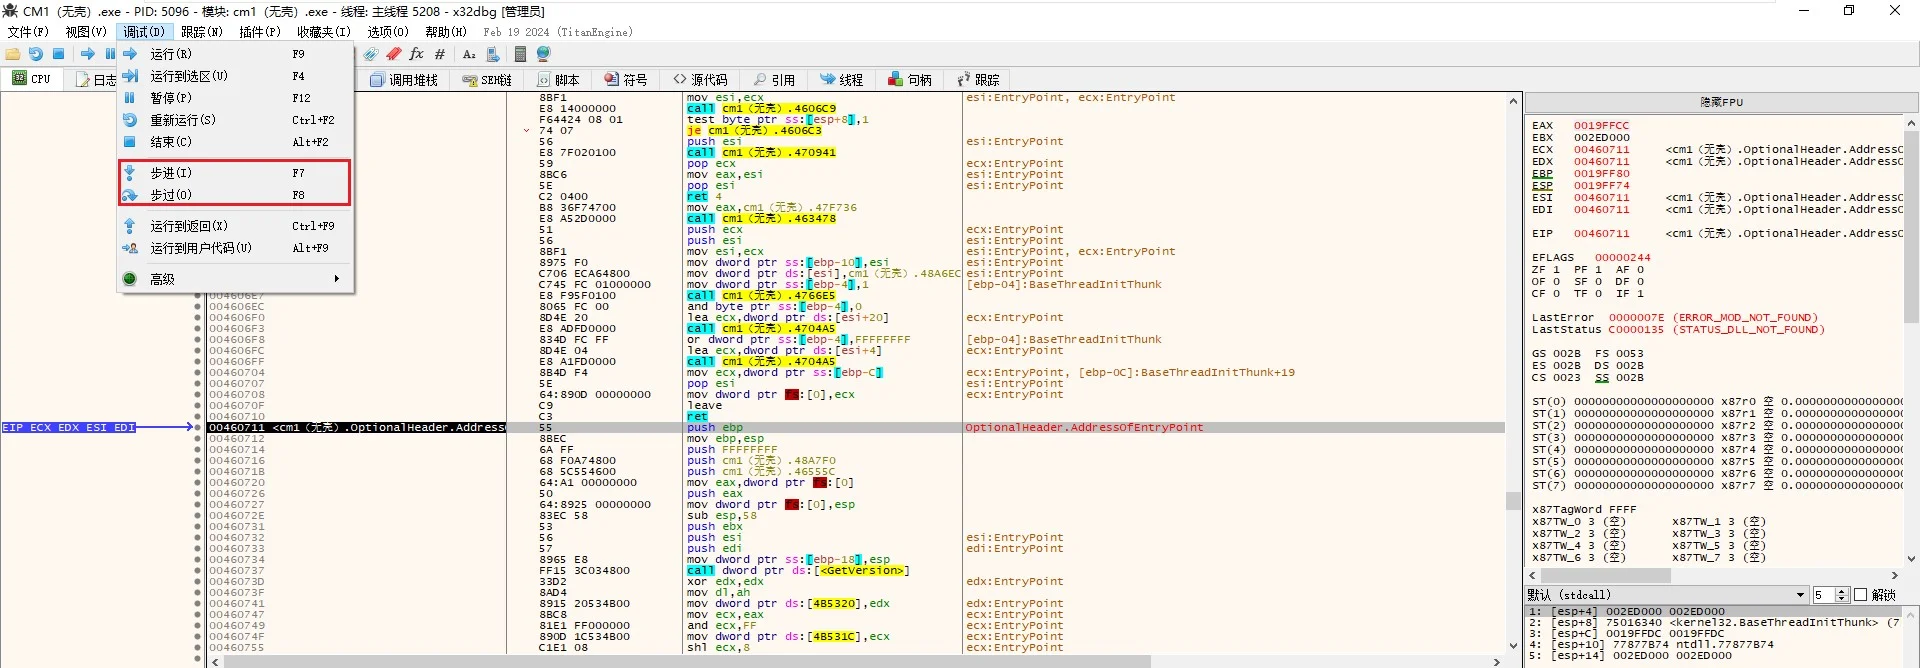Image resolution: width=1920 pixels, height=668 pixels.
Task: Increase the argument count stepper value
Action: (x=1842, y=591)
